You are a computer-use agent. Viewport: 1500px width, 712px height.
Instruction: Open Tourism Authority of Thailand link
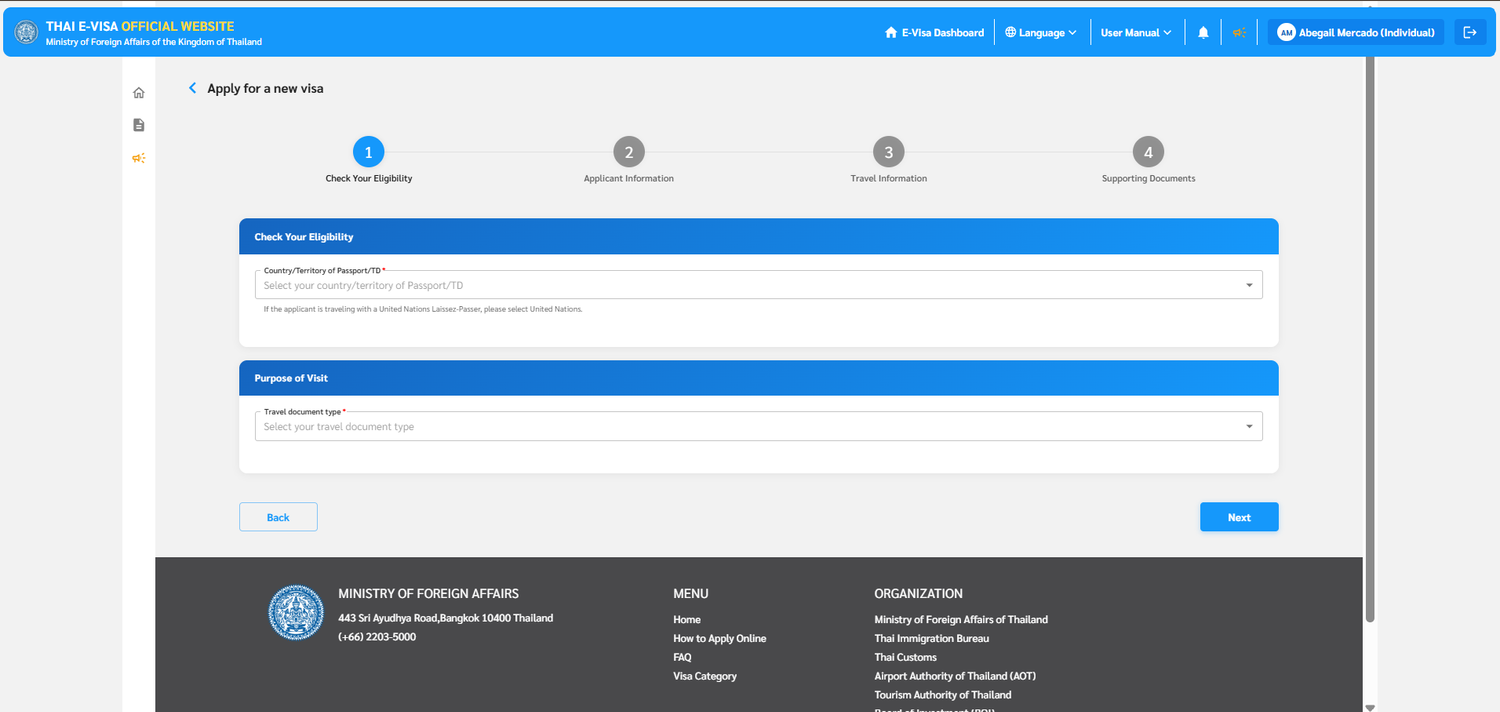pyautogui.click(x=943, y=695)
